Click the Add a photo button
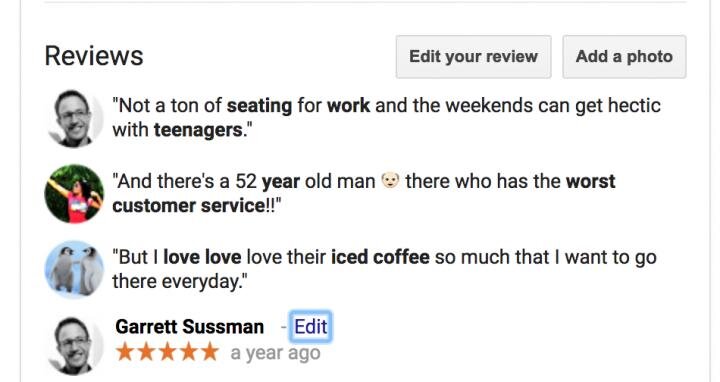720x382 pixels. (624, 56)
